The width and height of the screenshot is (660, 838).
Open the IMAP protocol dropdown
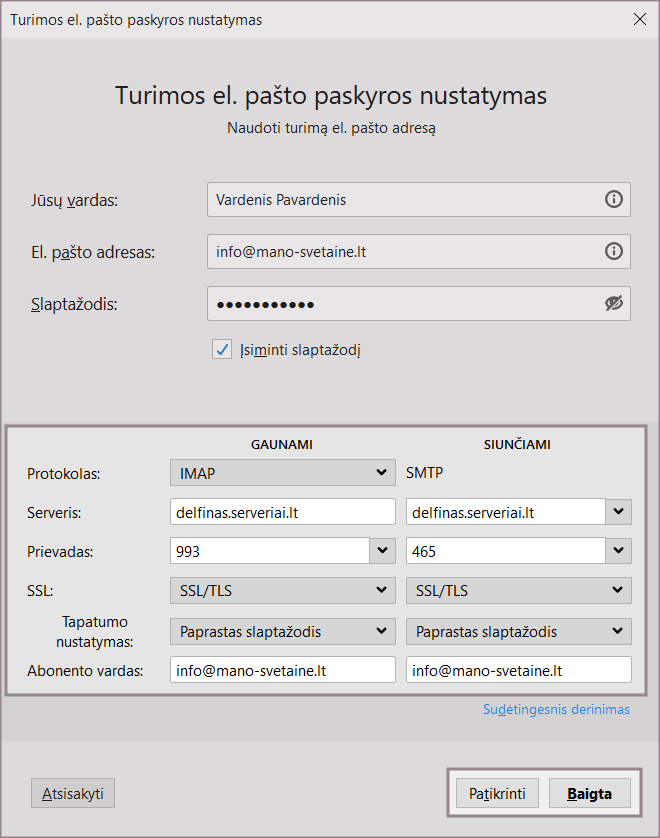[282, 472]
